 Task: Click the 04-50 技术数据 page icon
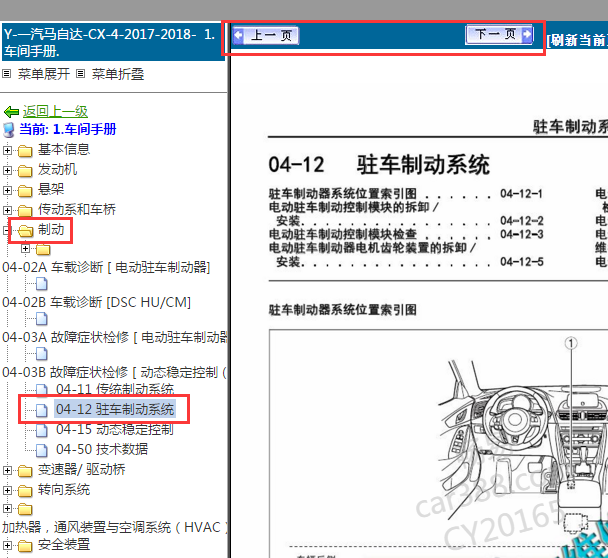[x=41, y=450]
